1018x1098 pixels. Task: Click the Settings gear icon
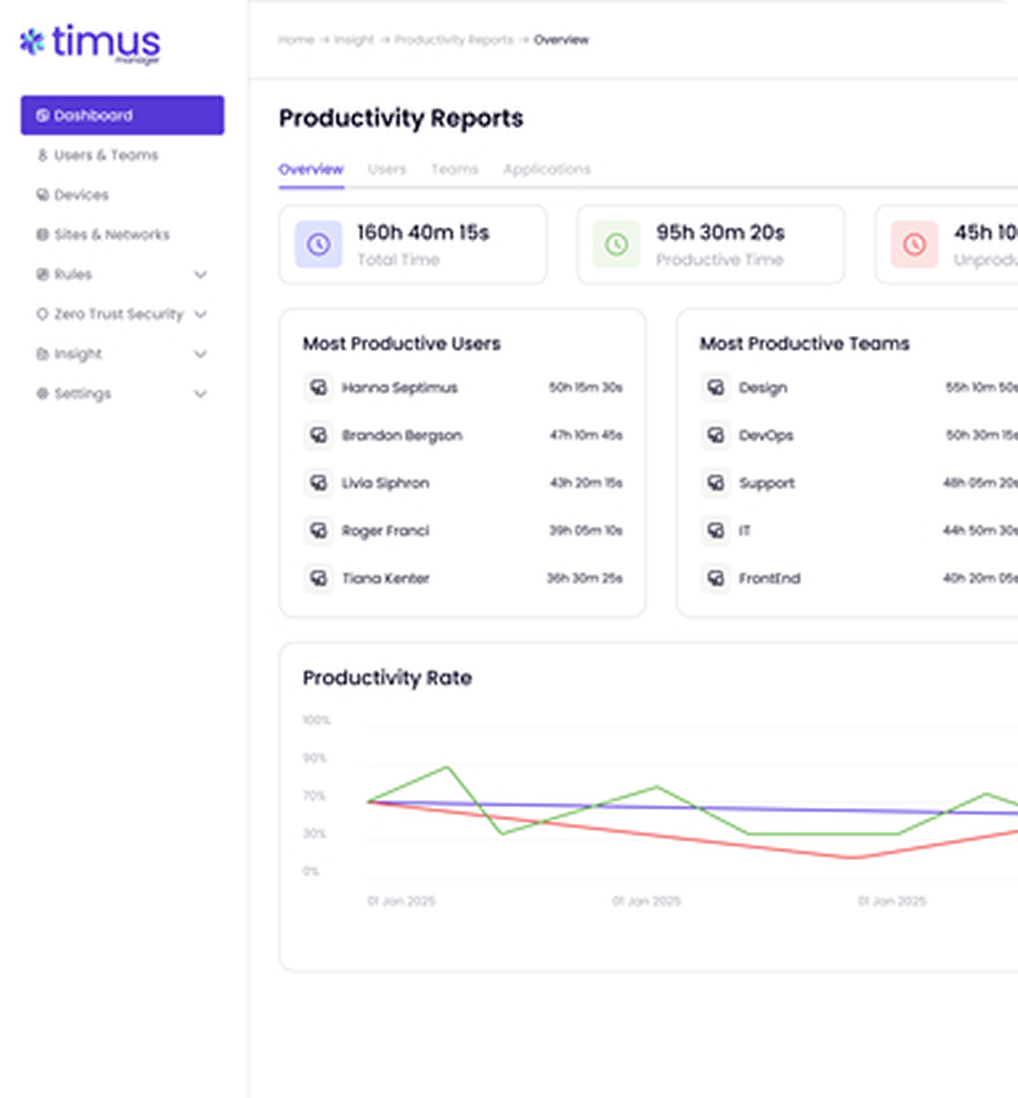click(x=43, y=394)
